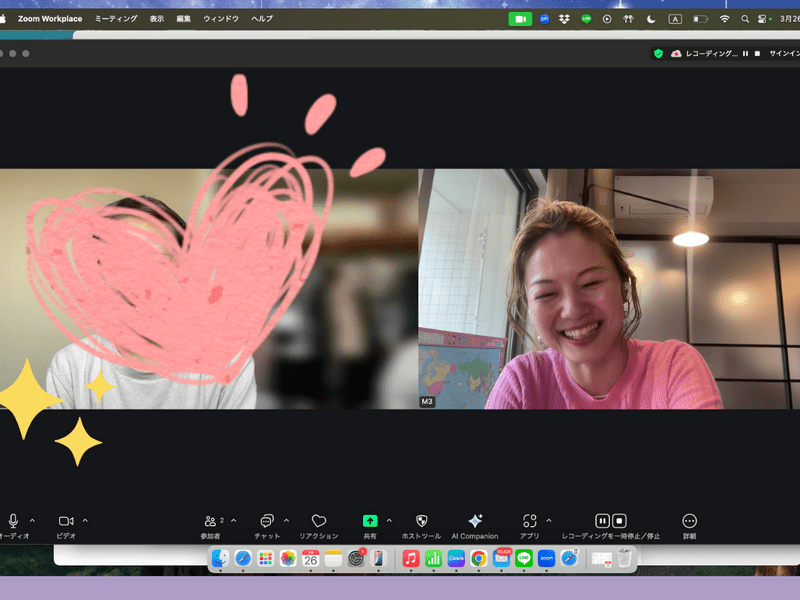Mute the microphone in Zoom toolbar

coord(13,521)
